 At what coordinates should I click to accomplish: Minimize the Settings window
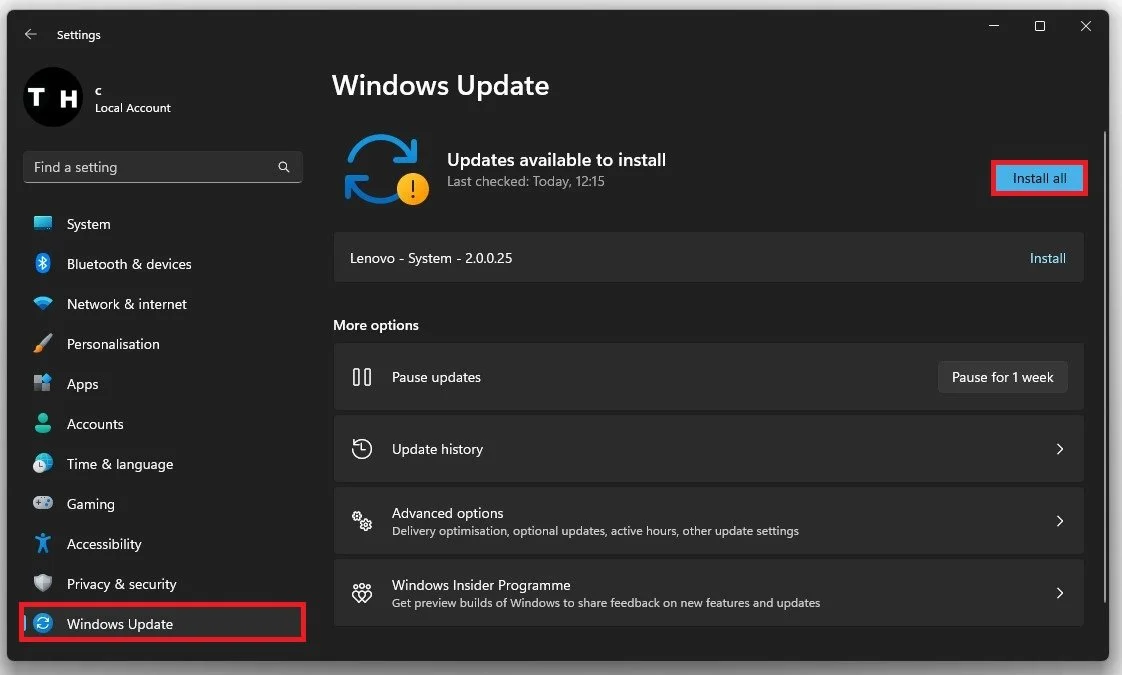coord(994,26)
